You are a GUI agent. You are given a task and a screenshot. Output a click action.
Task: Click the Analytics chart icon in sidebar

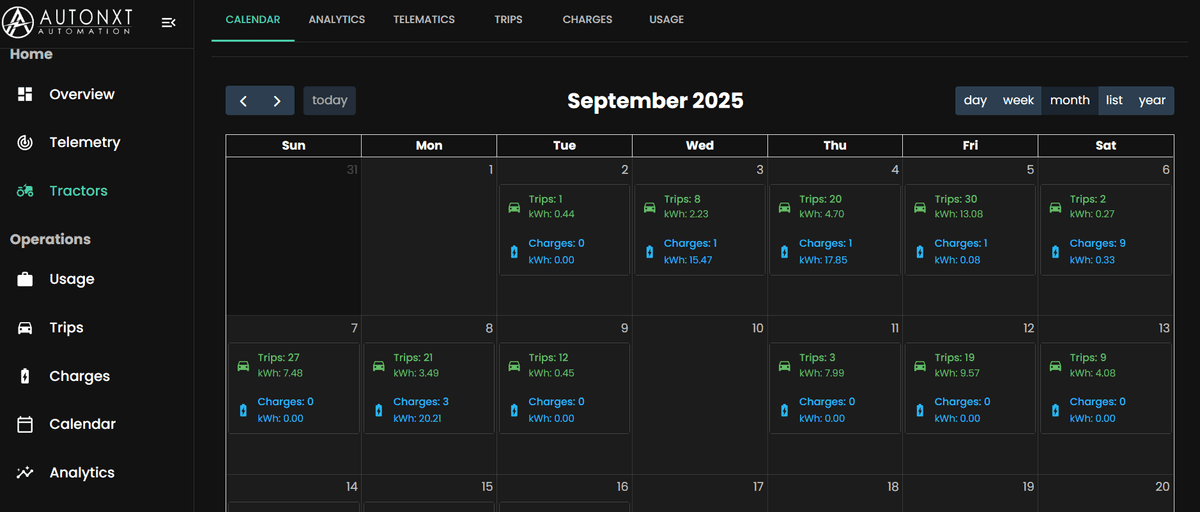click(26, 473)
